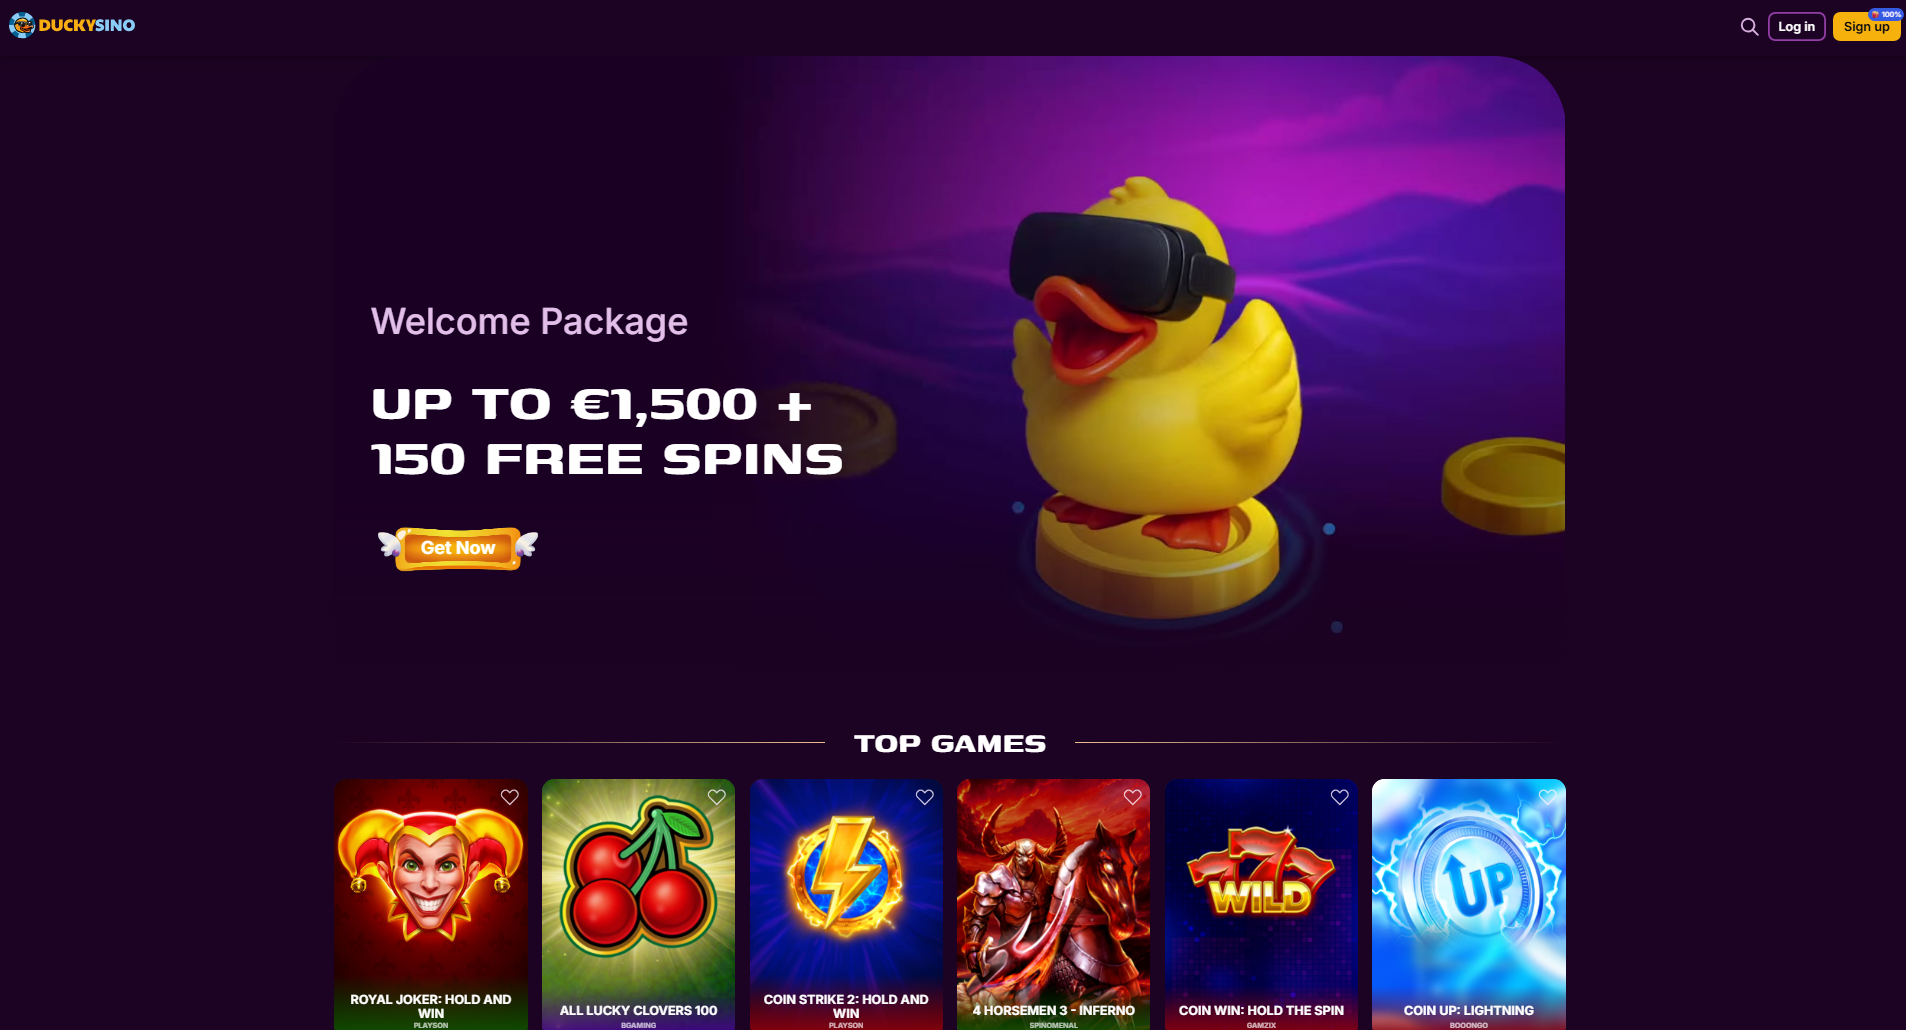This screenshot has width=1906, height=1030.
Task: Open Coin Strike 2 game thumbnail
Action: point(846,905)
